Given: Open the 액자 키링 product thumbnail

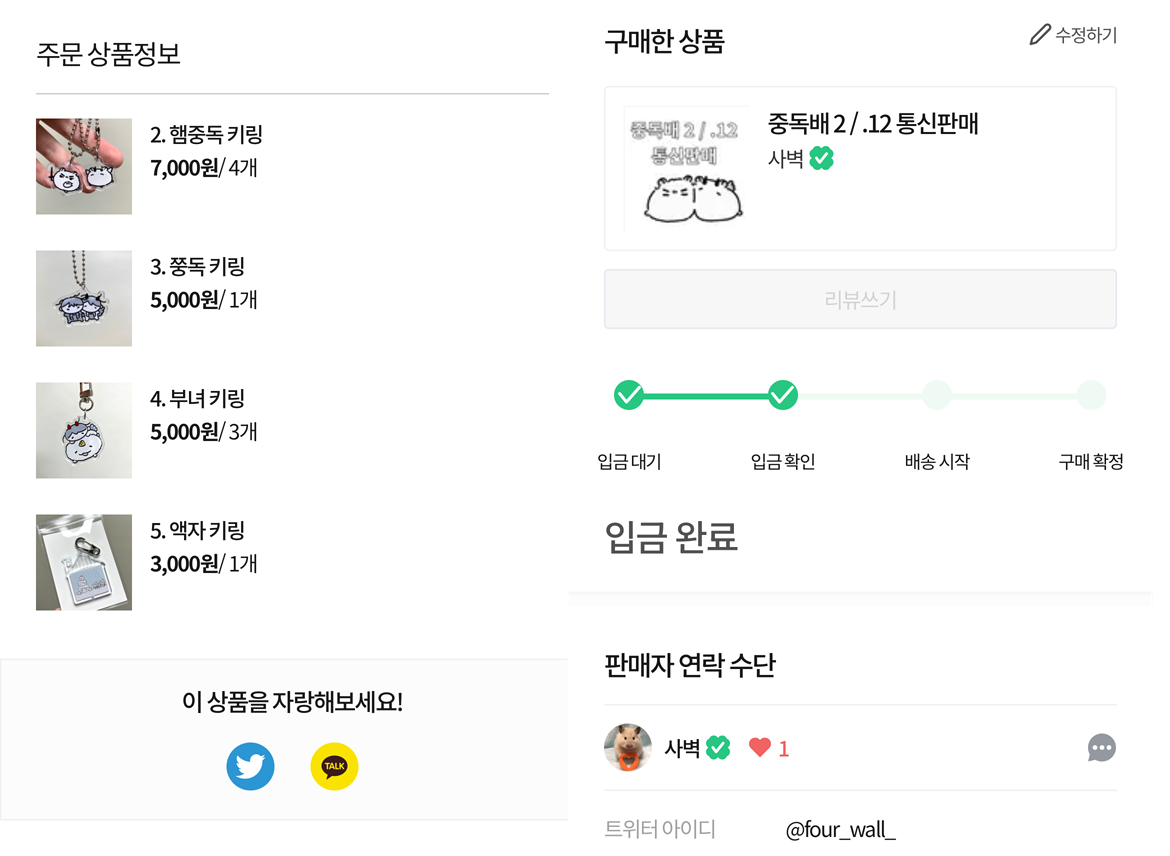Looking at the screenshot, I should (x=84, y=562).
